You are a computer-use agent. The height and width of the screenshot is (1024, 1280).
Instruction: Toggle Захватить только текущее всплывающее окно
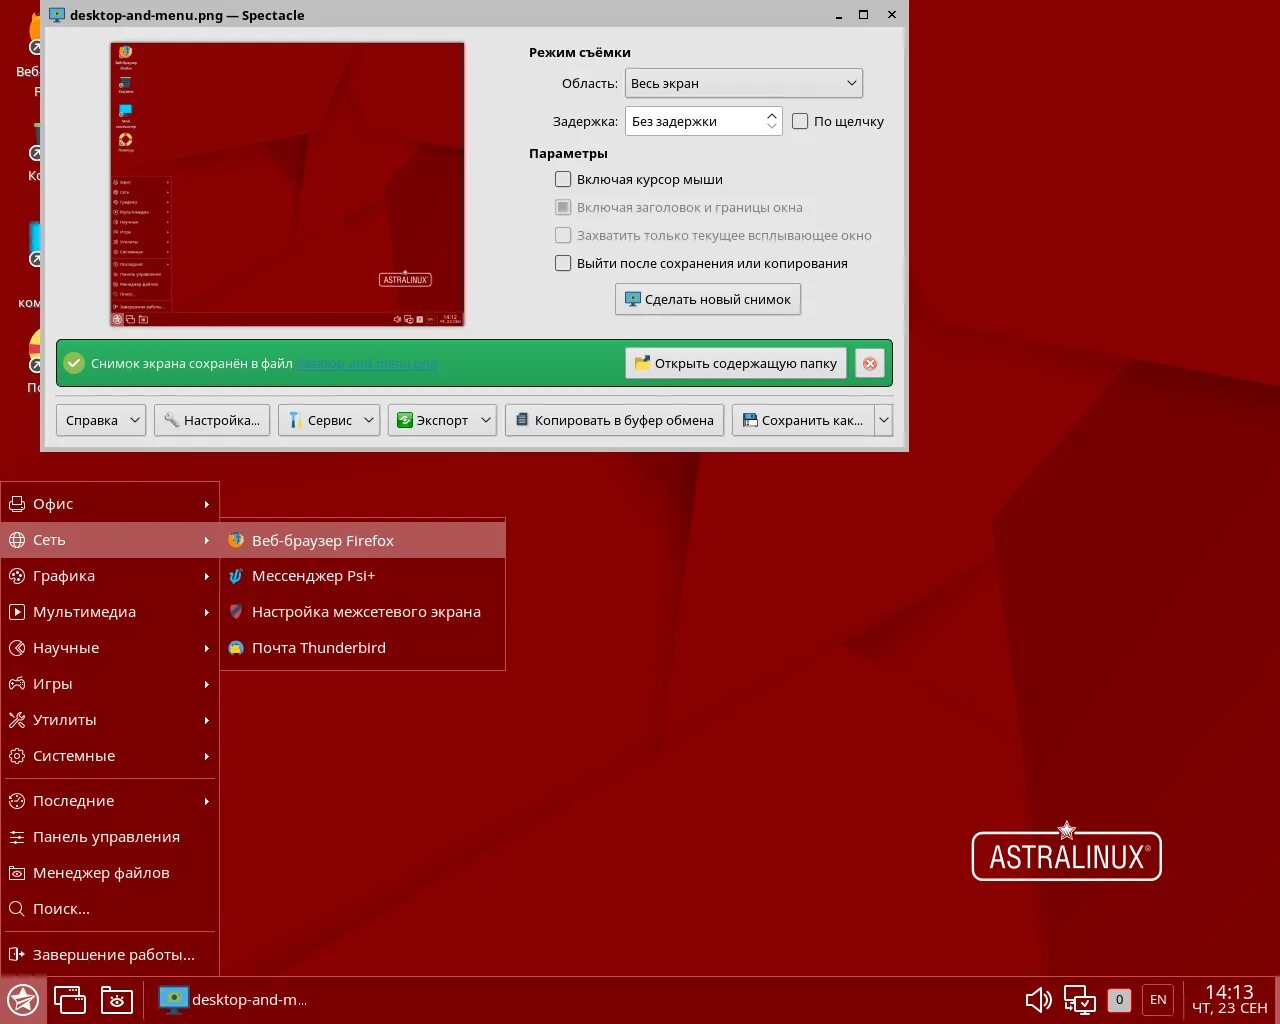click(x=563, y=235)
